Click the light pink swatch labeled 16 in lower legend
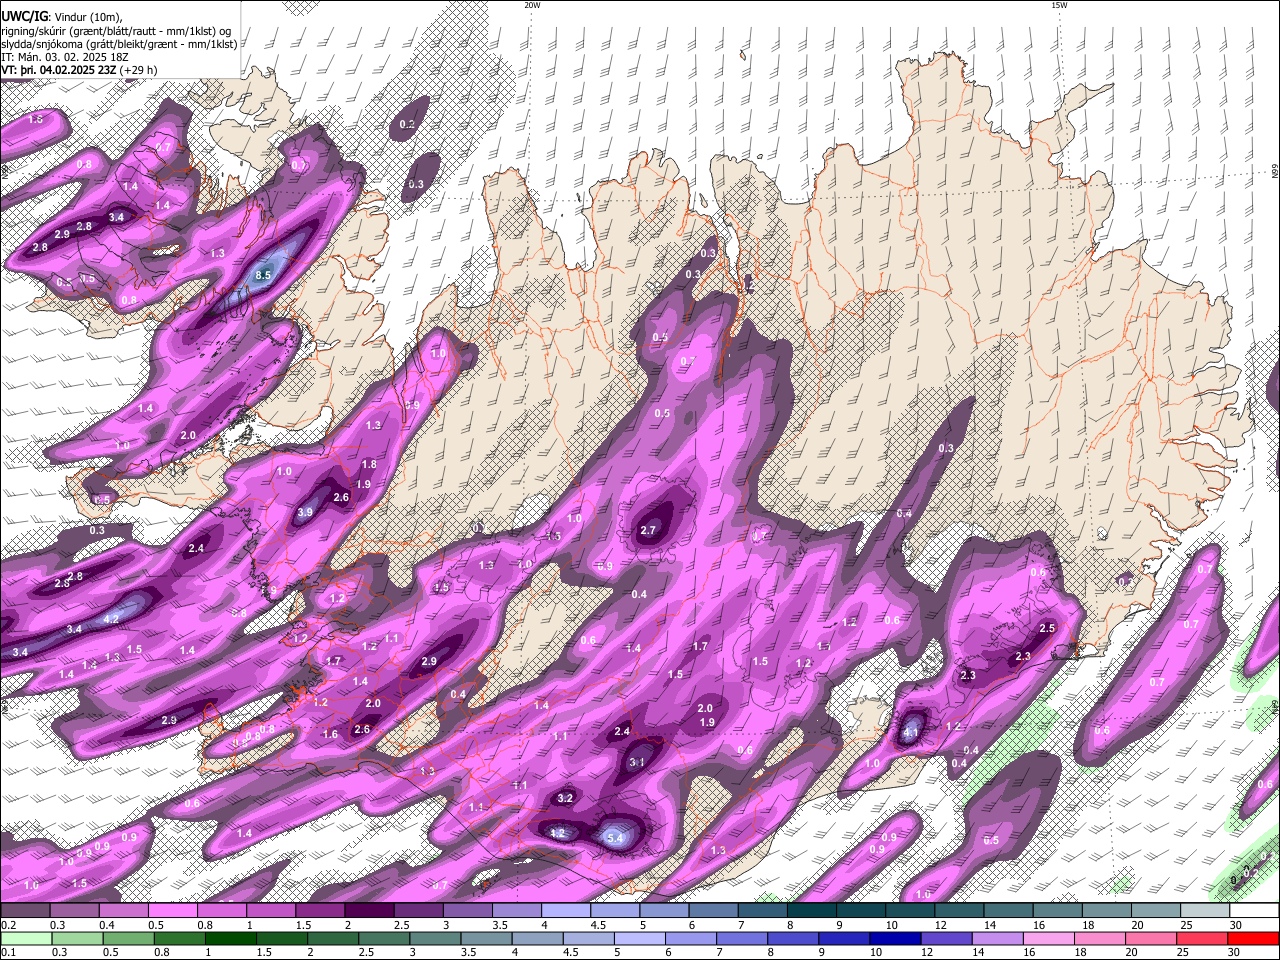 (1049, 938)
